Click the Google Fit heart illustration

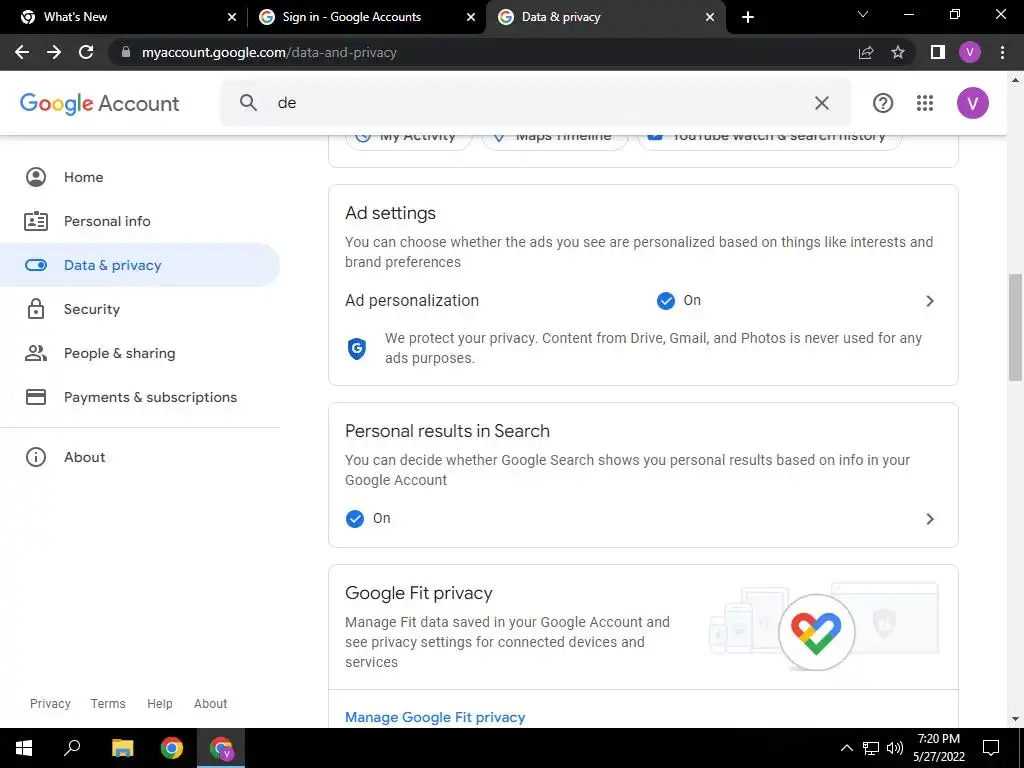coord(816,632)
